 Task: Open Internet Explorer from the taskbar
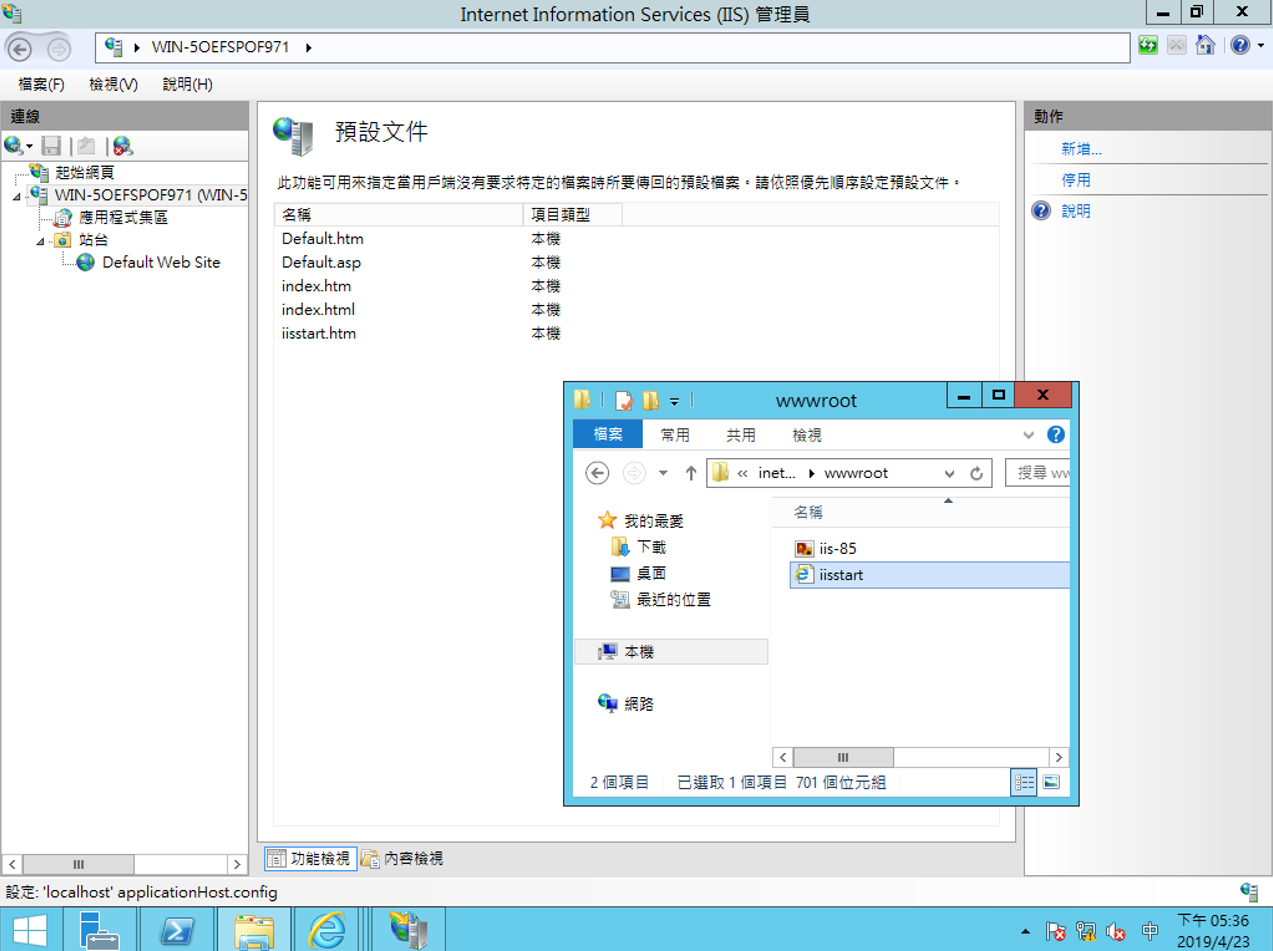point(326,931)
